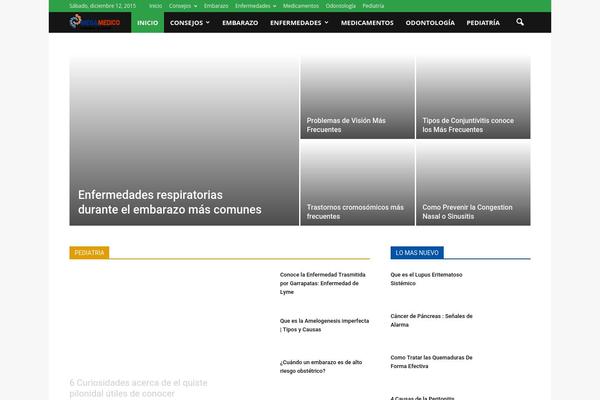Open Embarazo in main navigation bar
The height and width of the screenshot is (400, 600).
click(240, 22)
